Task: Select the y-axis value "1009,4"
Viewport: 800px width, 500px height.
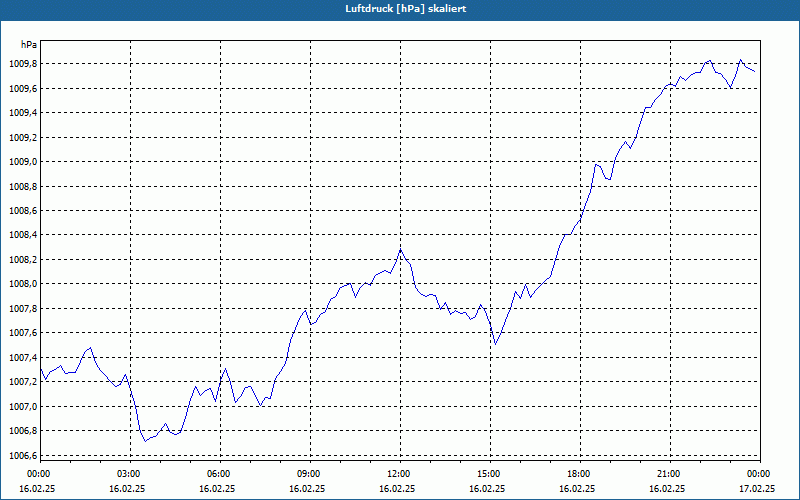Action: (23, 113)
